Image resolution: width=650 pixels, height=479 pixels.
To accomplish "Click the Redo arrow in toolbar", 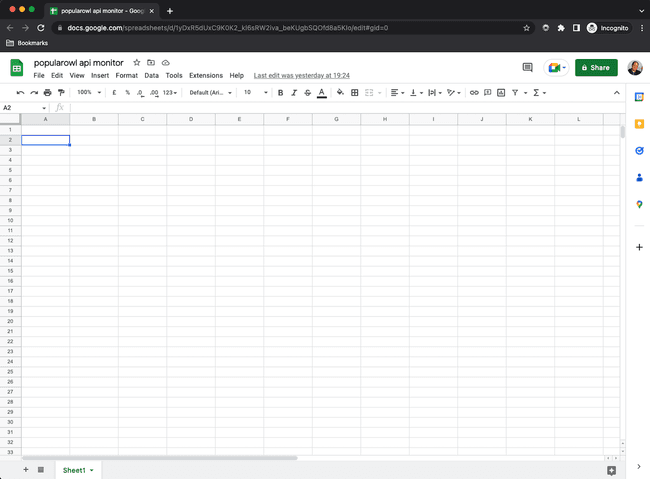I will click(34, 92).
